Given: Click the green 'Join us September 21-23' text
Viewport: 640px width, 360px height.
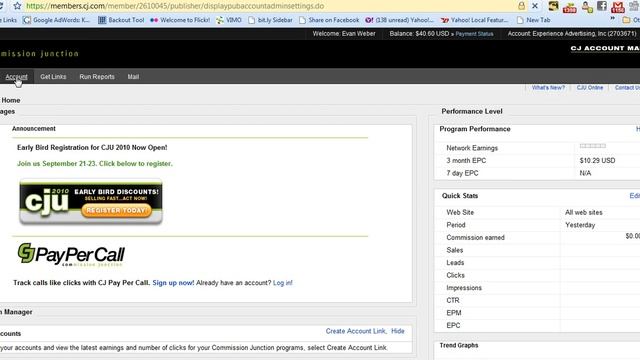Looking at the screenshot, I should click(x=95, y=163).
